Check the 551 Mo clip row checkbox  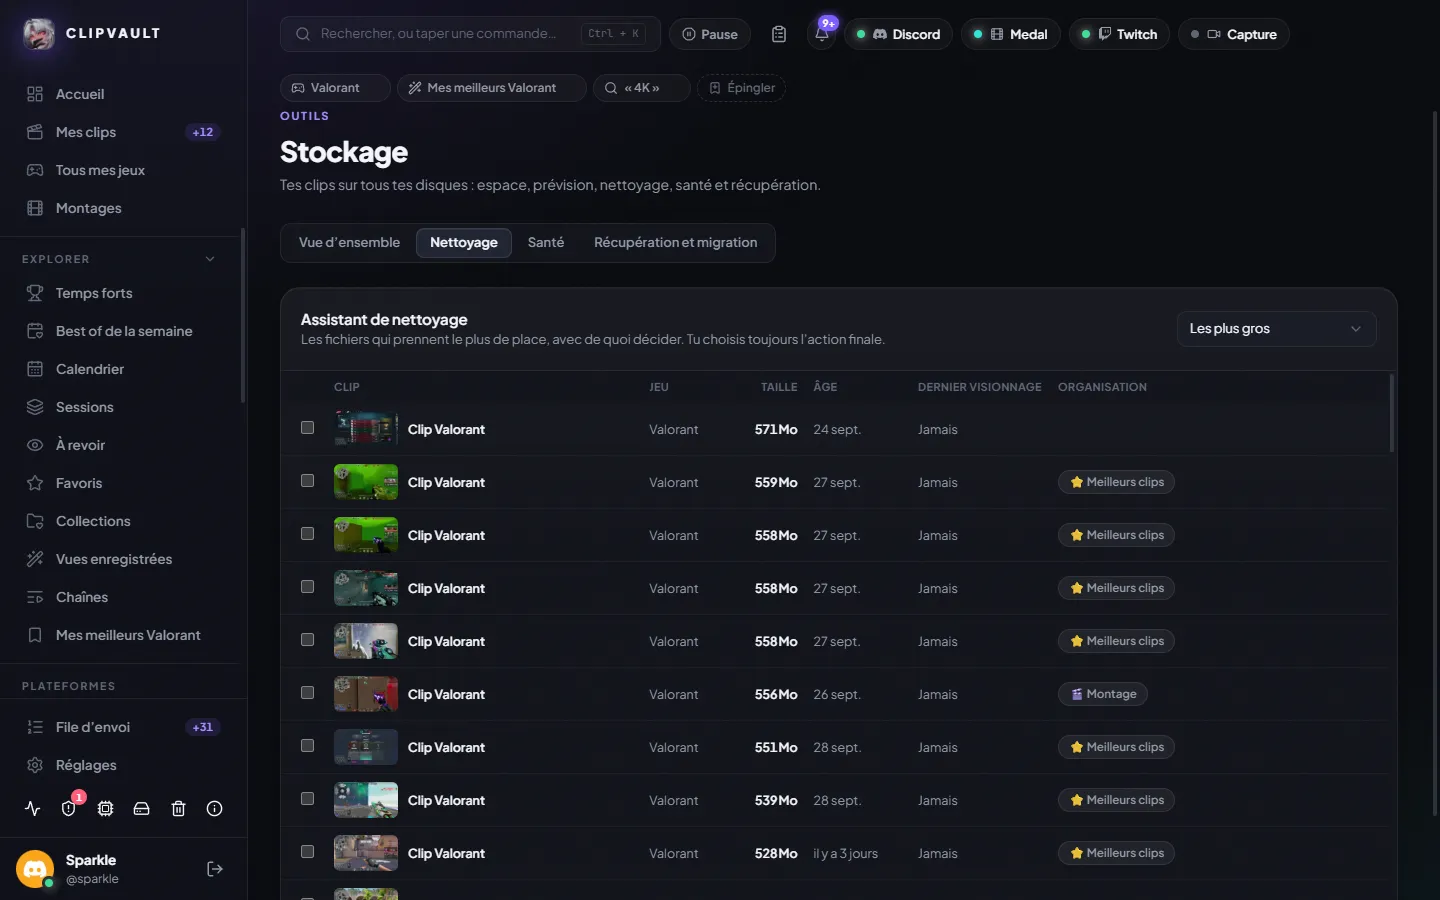click(x=308, y=746)
